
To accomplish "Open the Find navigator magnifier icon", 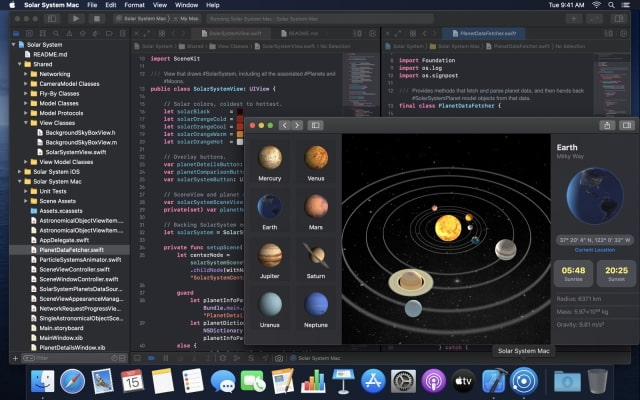I will (56, 33).
